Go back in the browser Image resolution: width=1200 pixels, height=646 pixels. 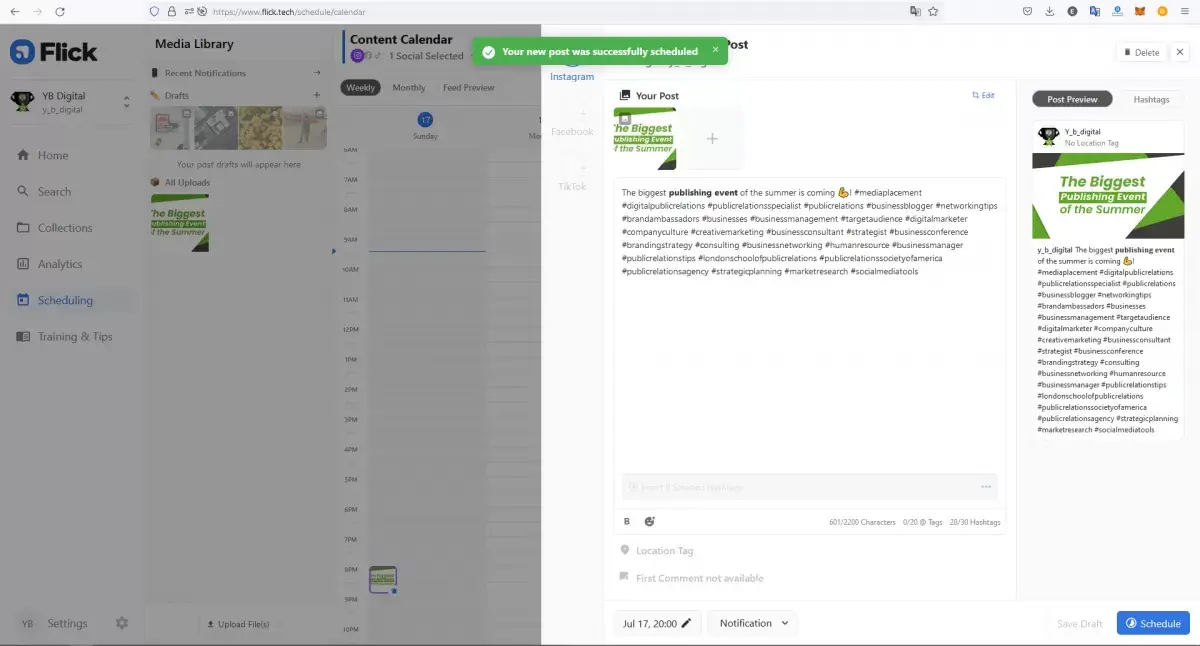(14, 11)
